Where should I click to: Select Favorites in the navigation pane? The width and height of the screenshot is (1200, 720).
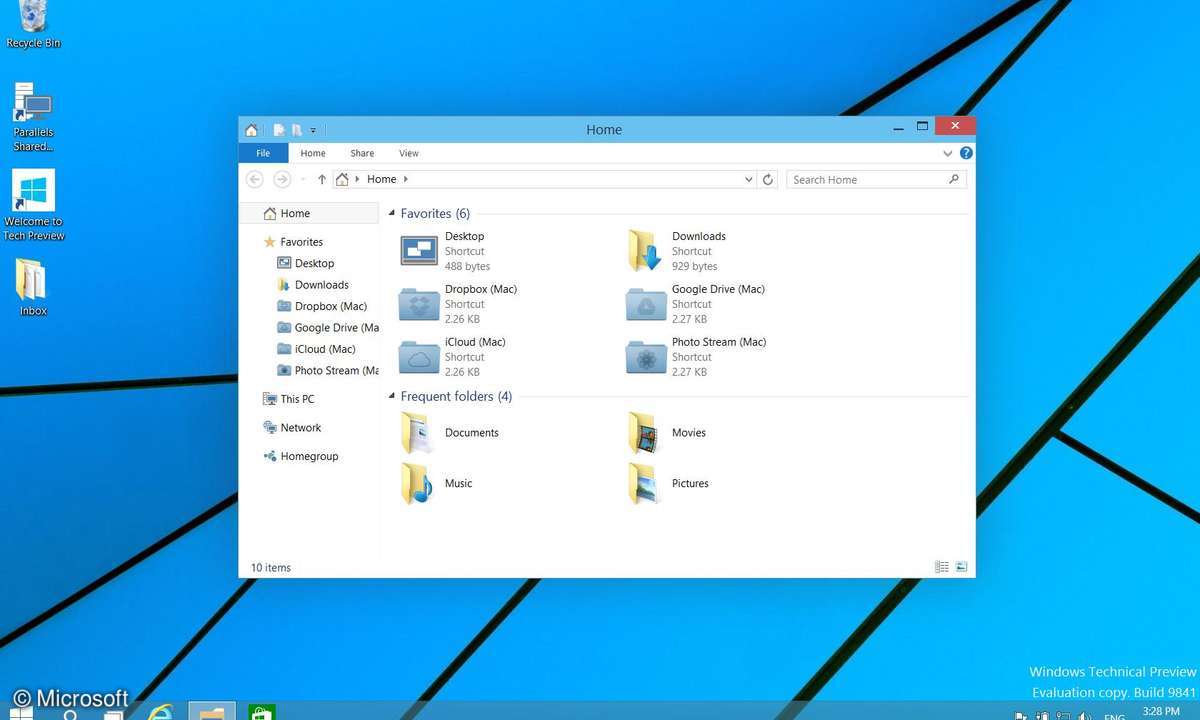(x=293, y=242)
